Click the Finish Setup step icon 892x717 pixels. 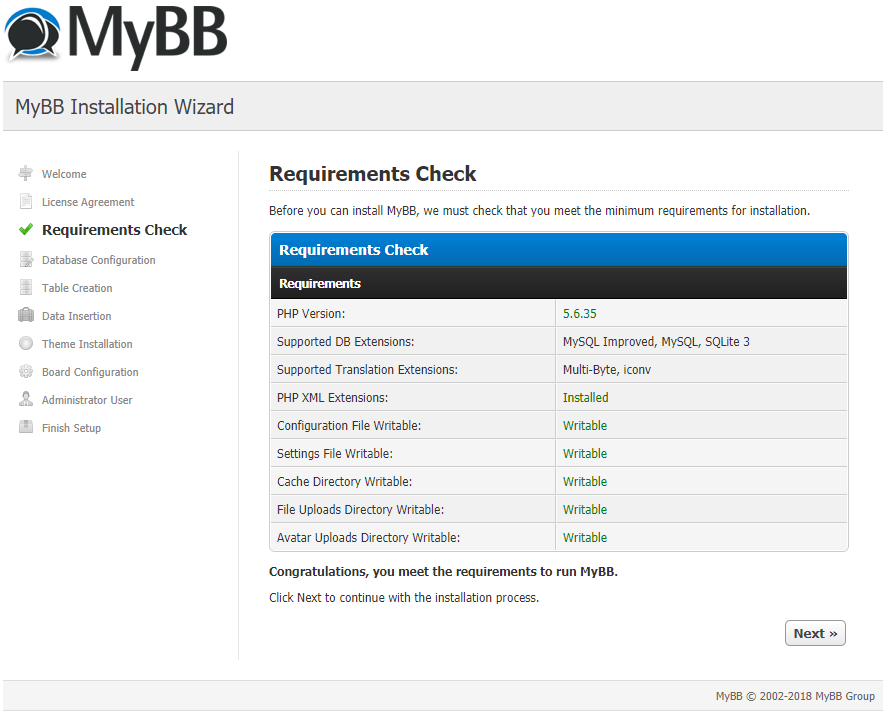point(26,428)
